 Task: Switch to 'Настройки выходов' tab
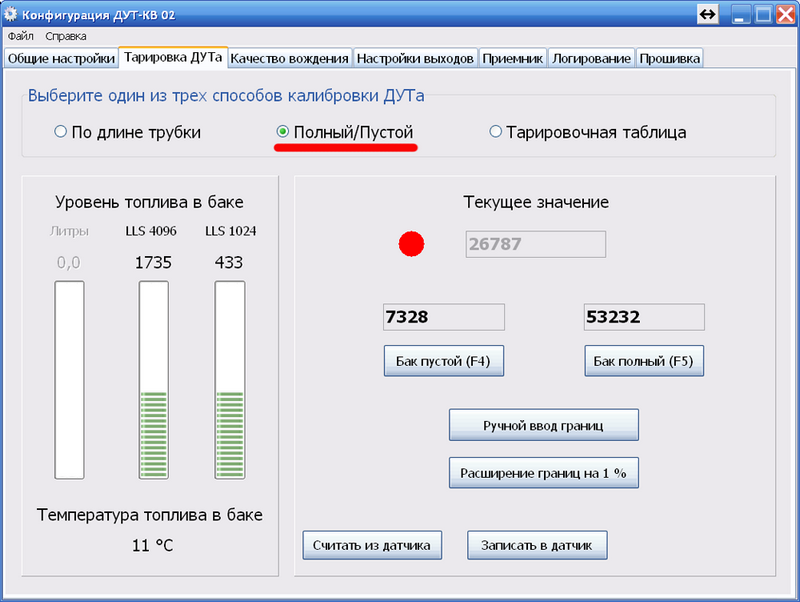click(x=415, y=59)
